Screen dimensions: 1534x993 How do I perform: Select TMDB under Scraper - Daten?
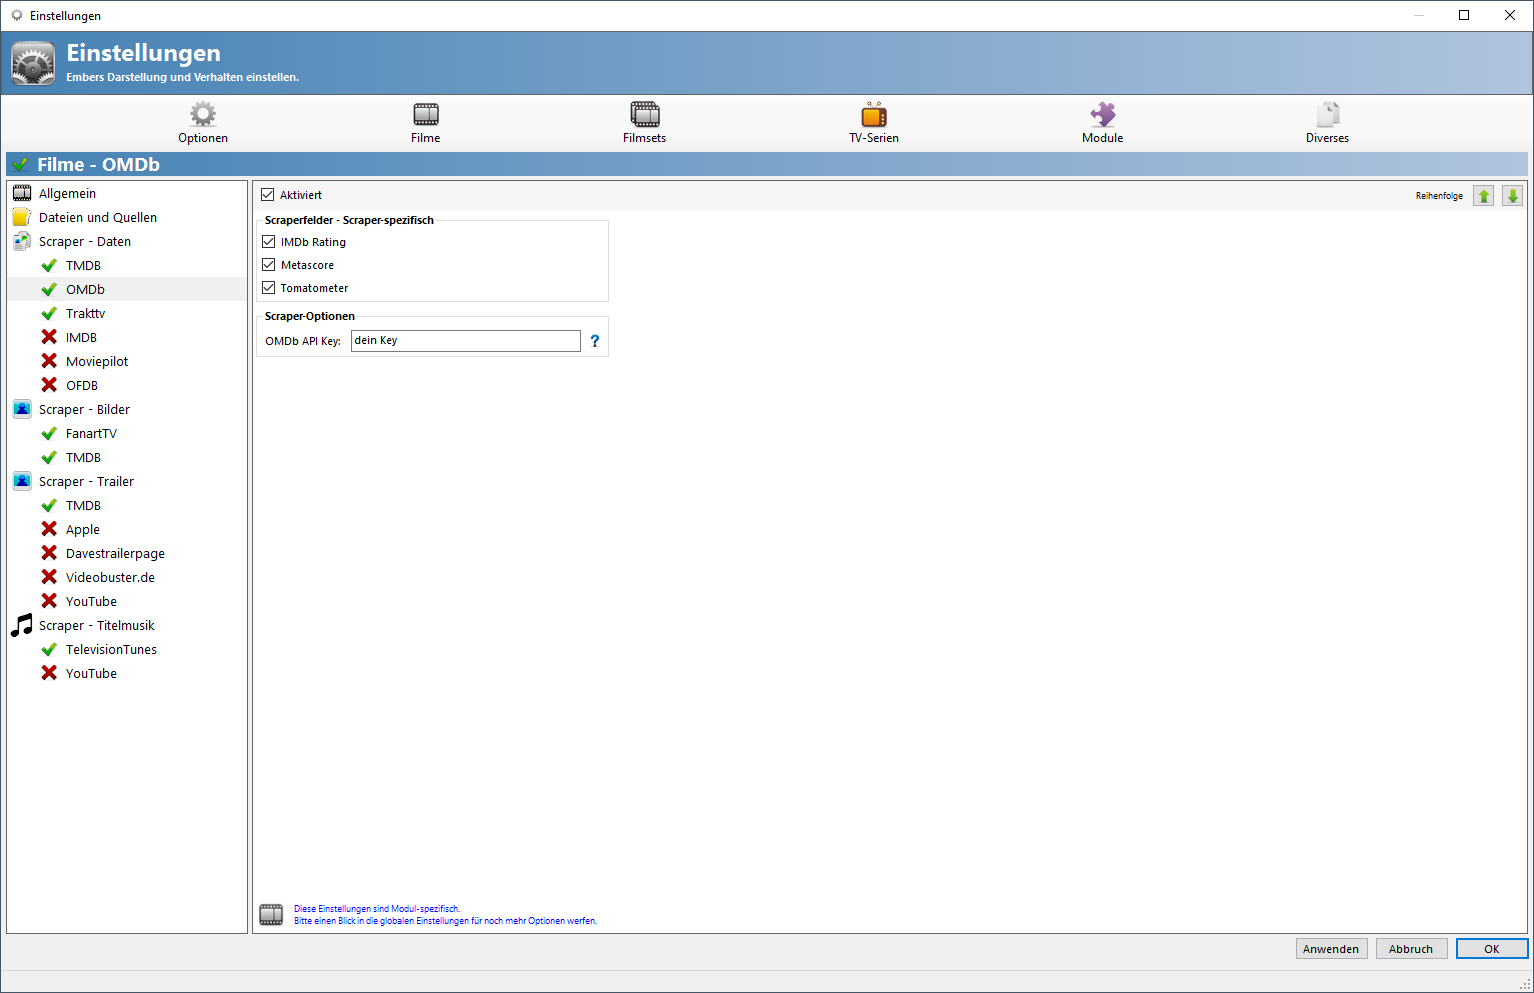pyautogui.click(x=83, y=265)
